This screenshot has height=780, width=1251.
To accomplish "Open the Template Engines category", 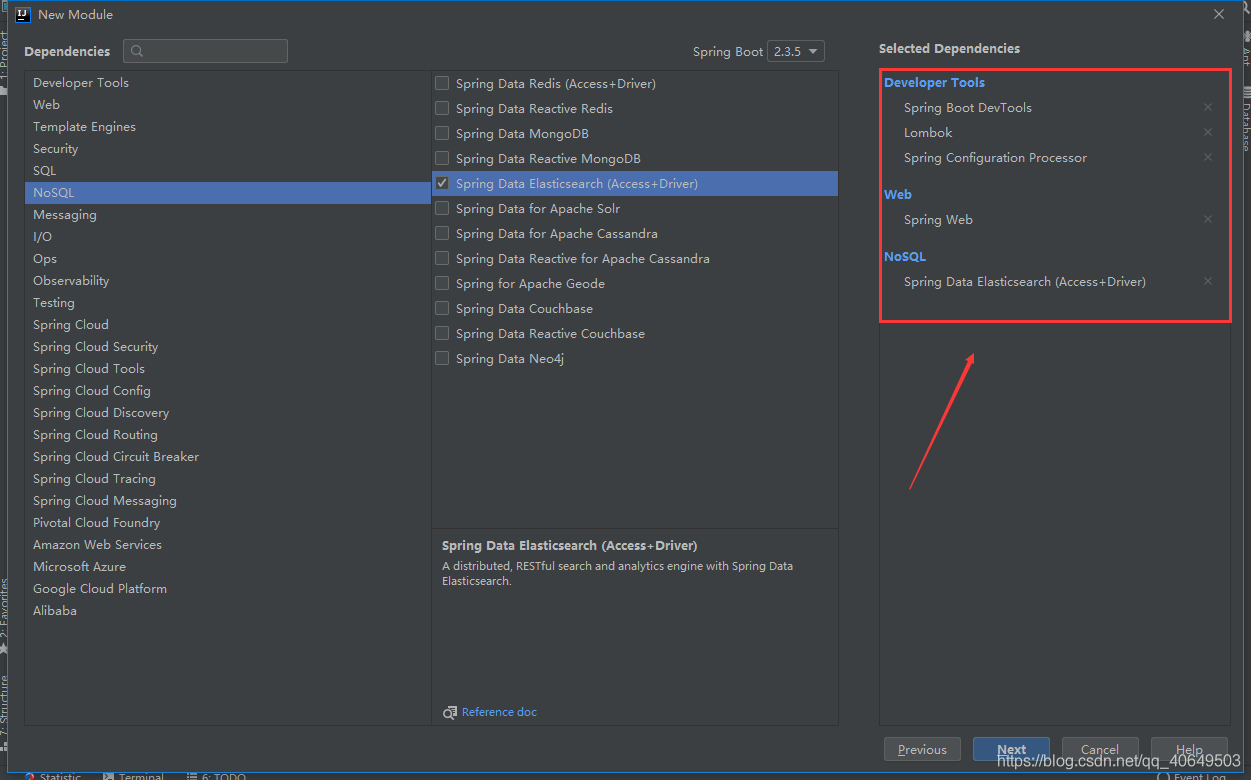I will 228,126.
